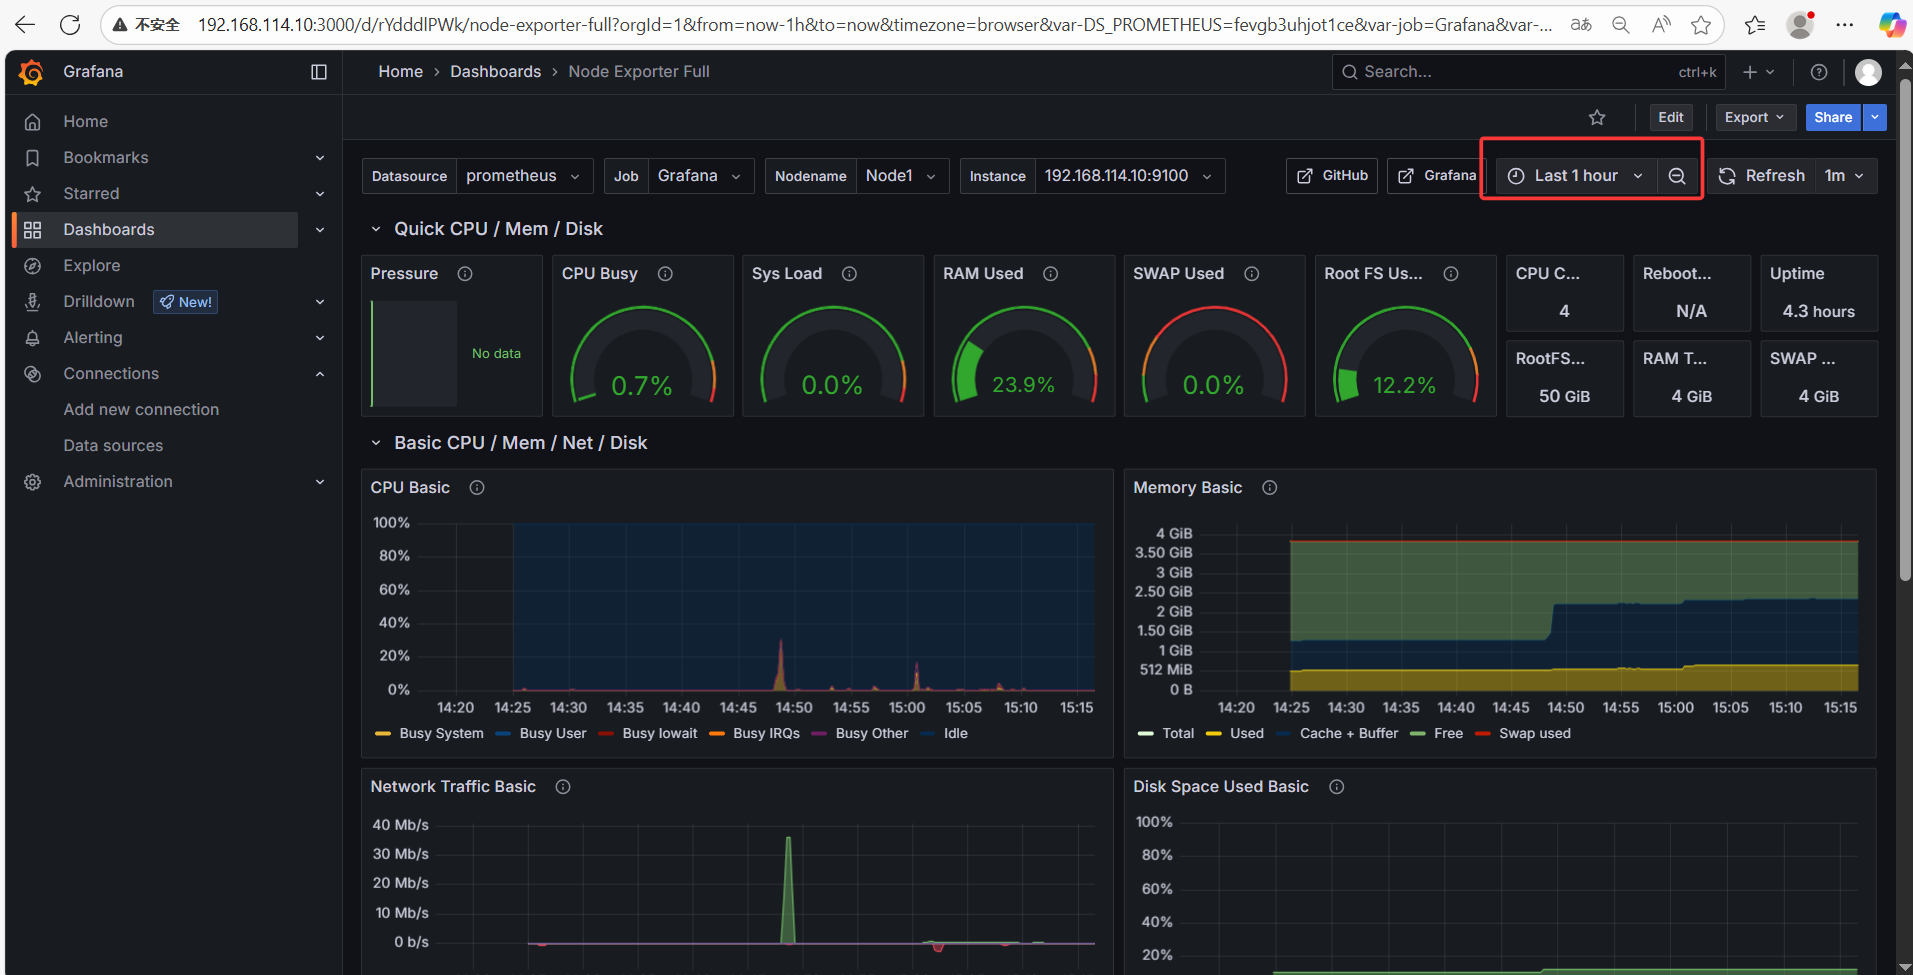Show info for CPU Basic panel
The image size is (1913, 975).
(x=477, y=488)
